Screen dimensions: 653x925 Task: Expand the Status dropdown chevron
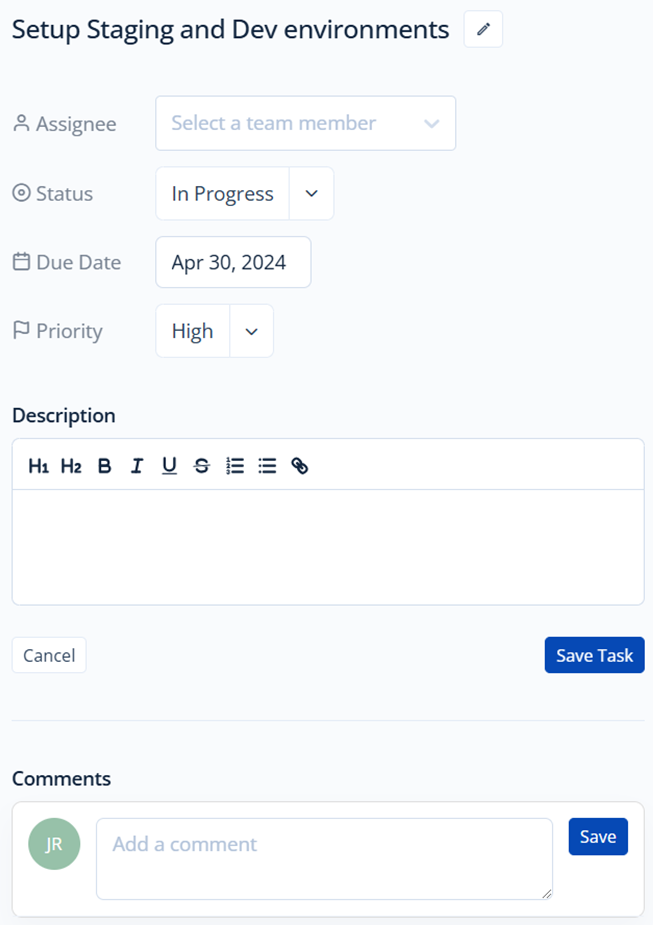pyautogui.click(x=311, y=193)
